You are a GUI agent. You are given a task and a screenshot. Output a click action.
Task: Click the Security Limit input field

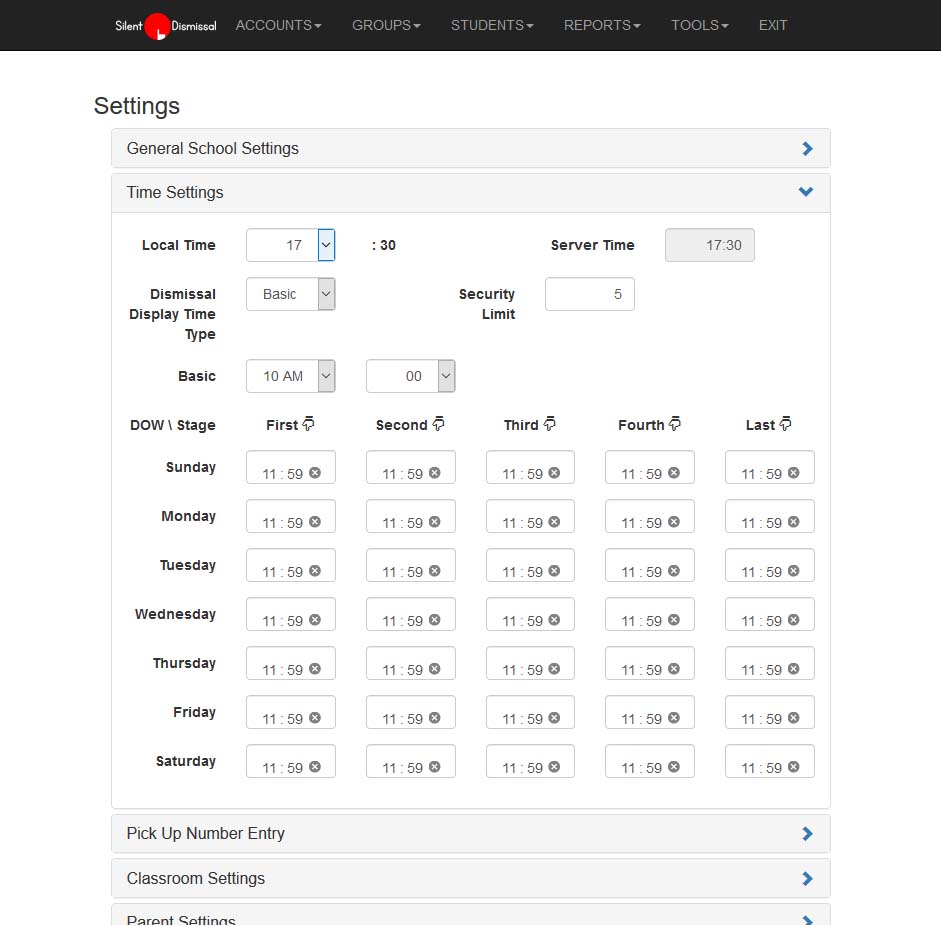coord(589,294)
